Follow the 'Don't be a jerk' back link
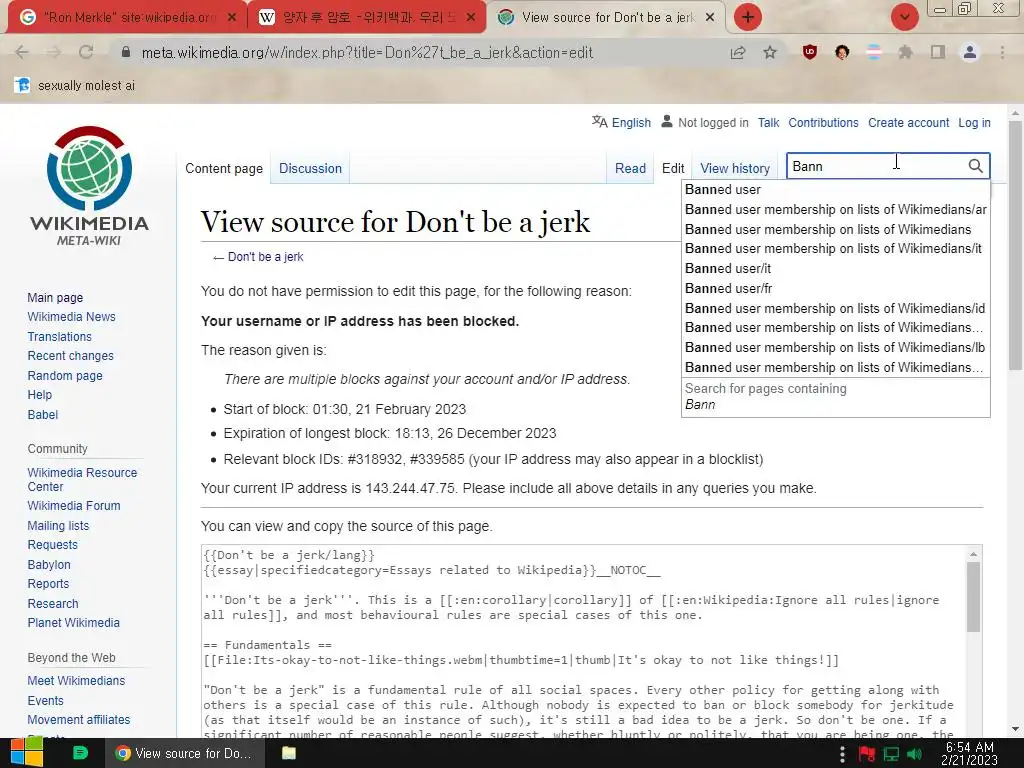 pyautogui.click(x=265, y=257)
